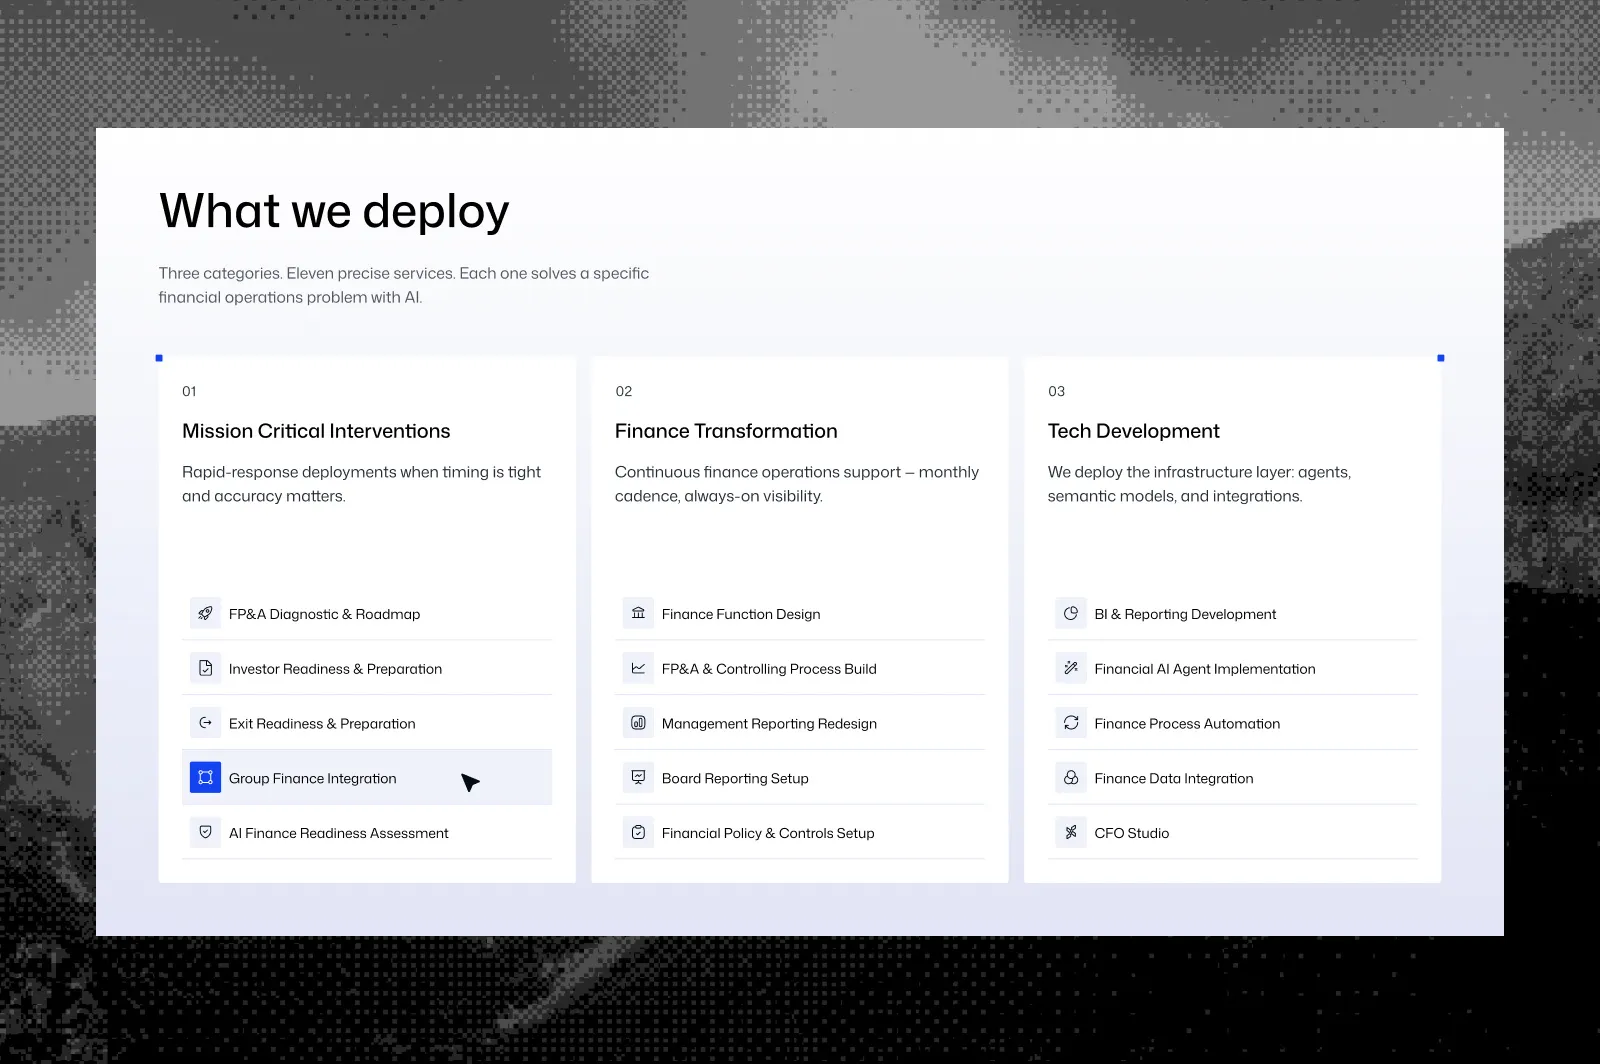Choose Management Reporting Redesign

click(800, 723)
